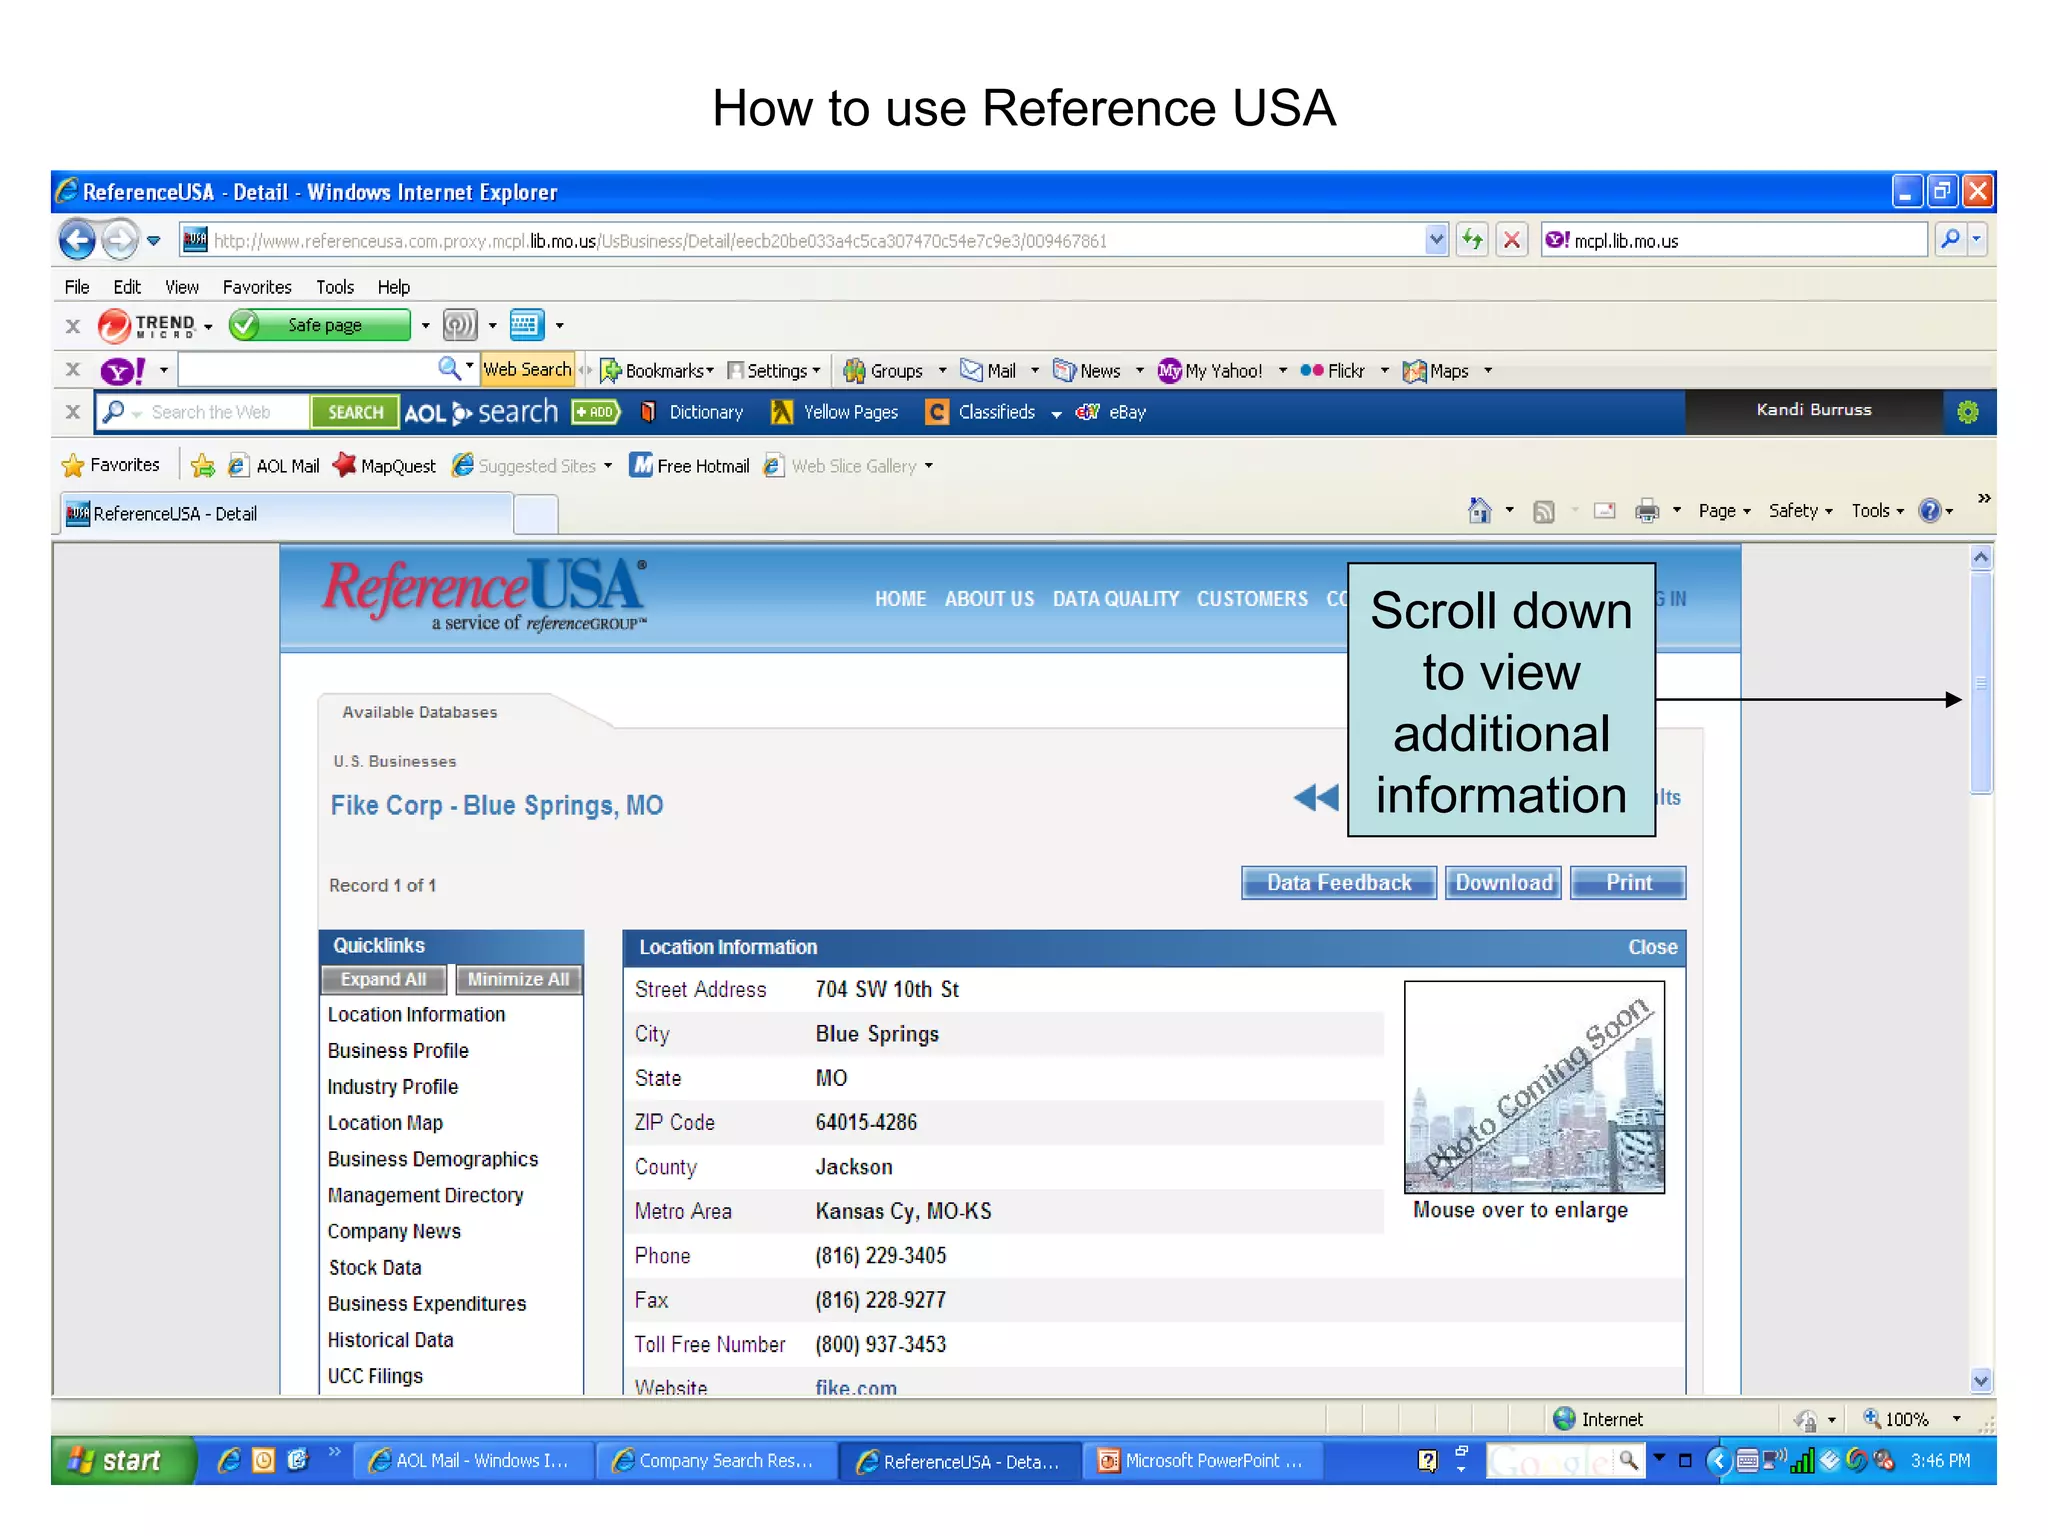Open the Favorites menu in menu bar
2048x1536 pixels.
pos(257,287)
